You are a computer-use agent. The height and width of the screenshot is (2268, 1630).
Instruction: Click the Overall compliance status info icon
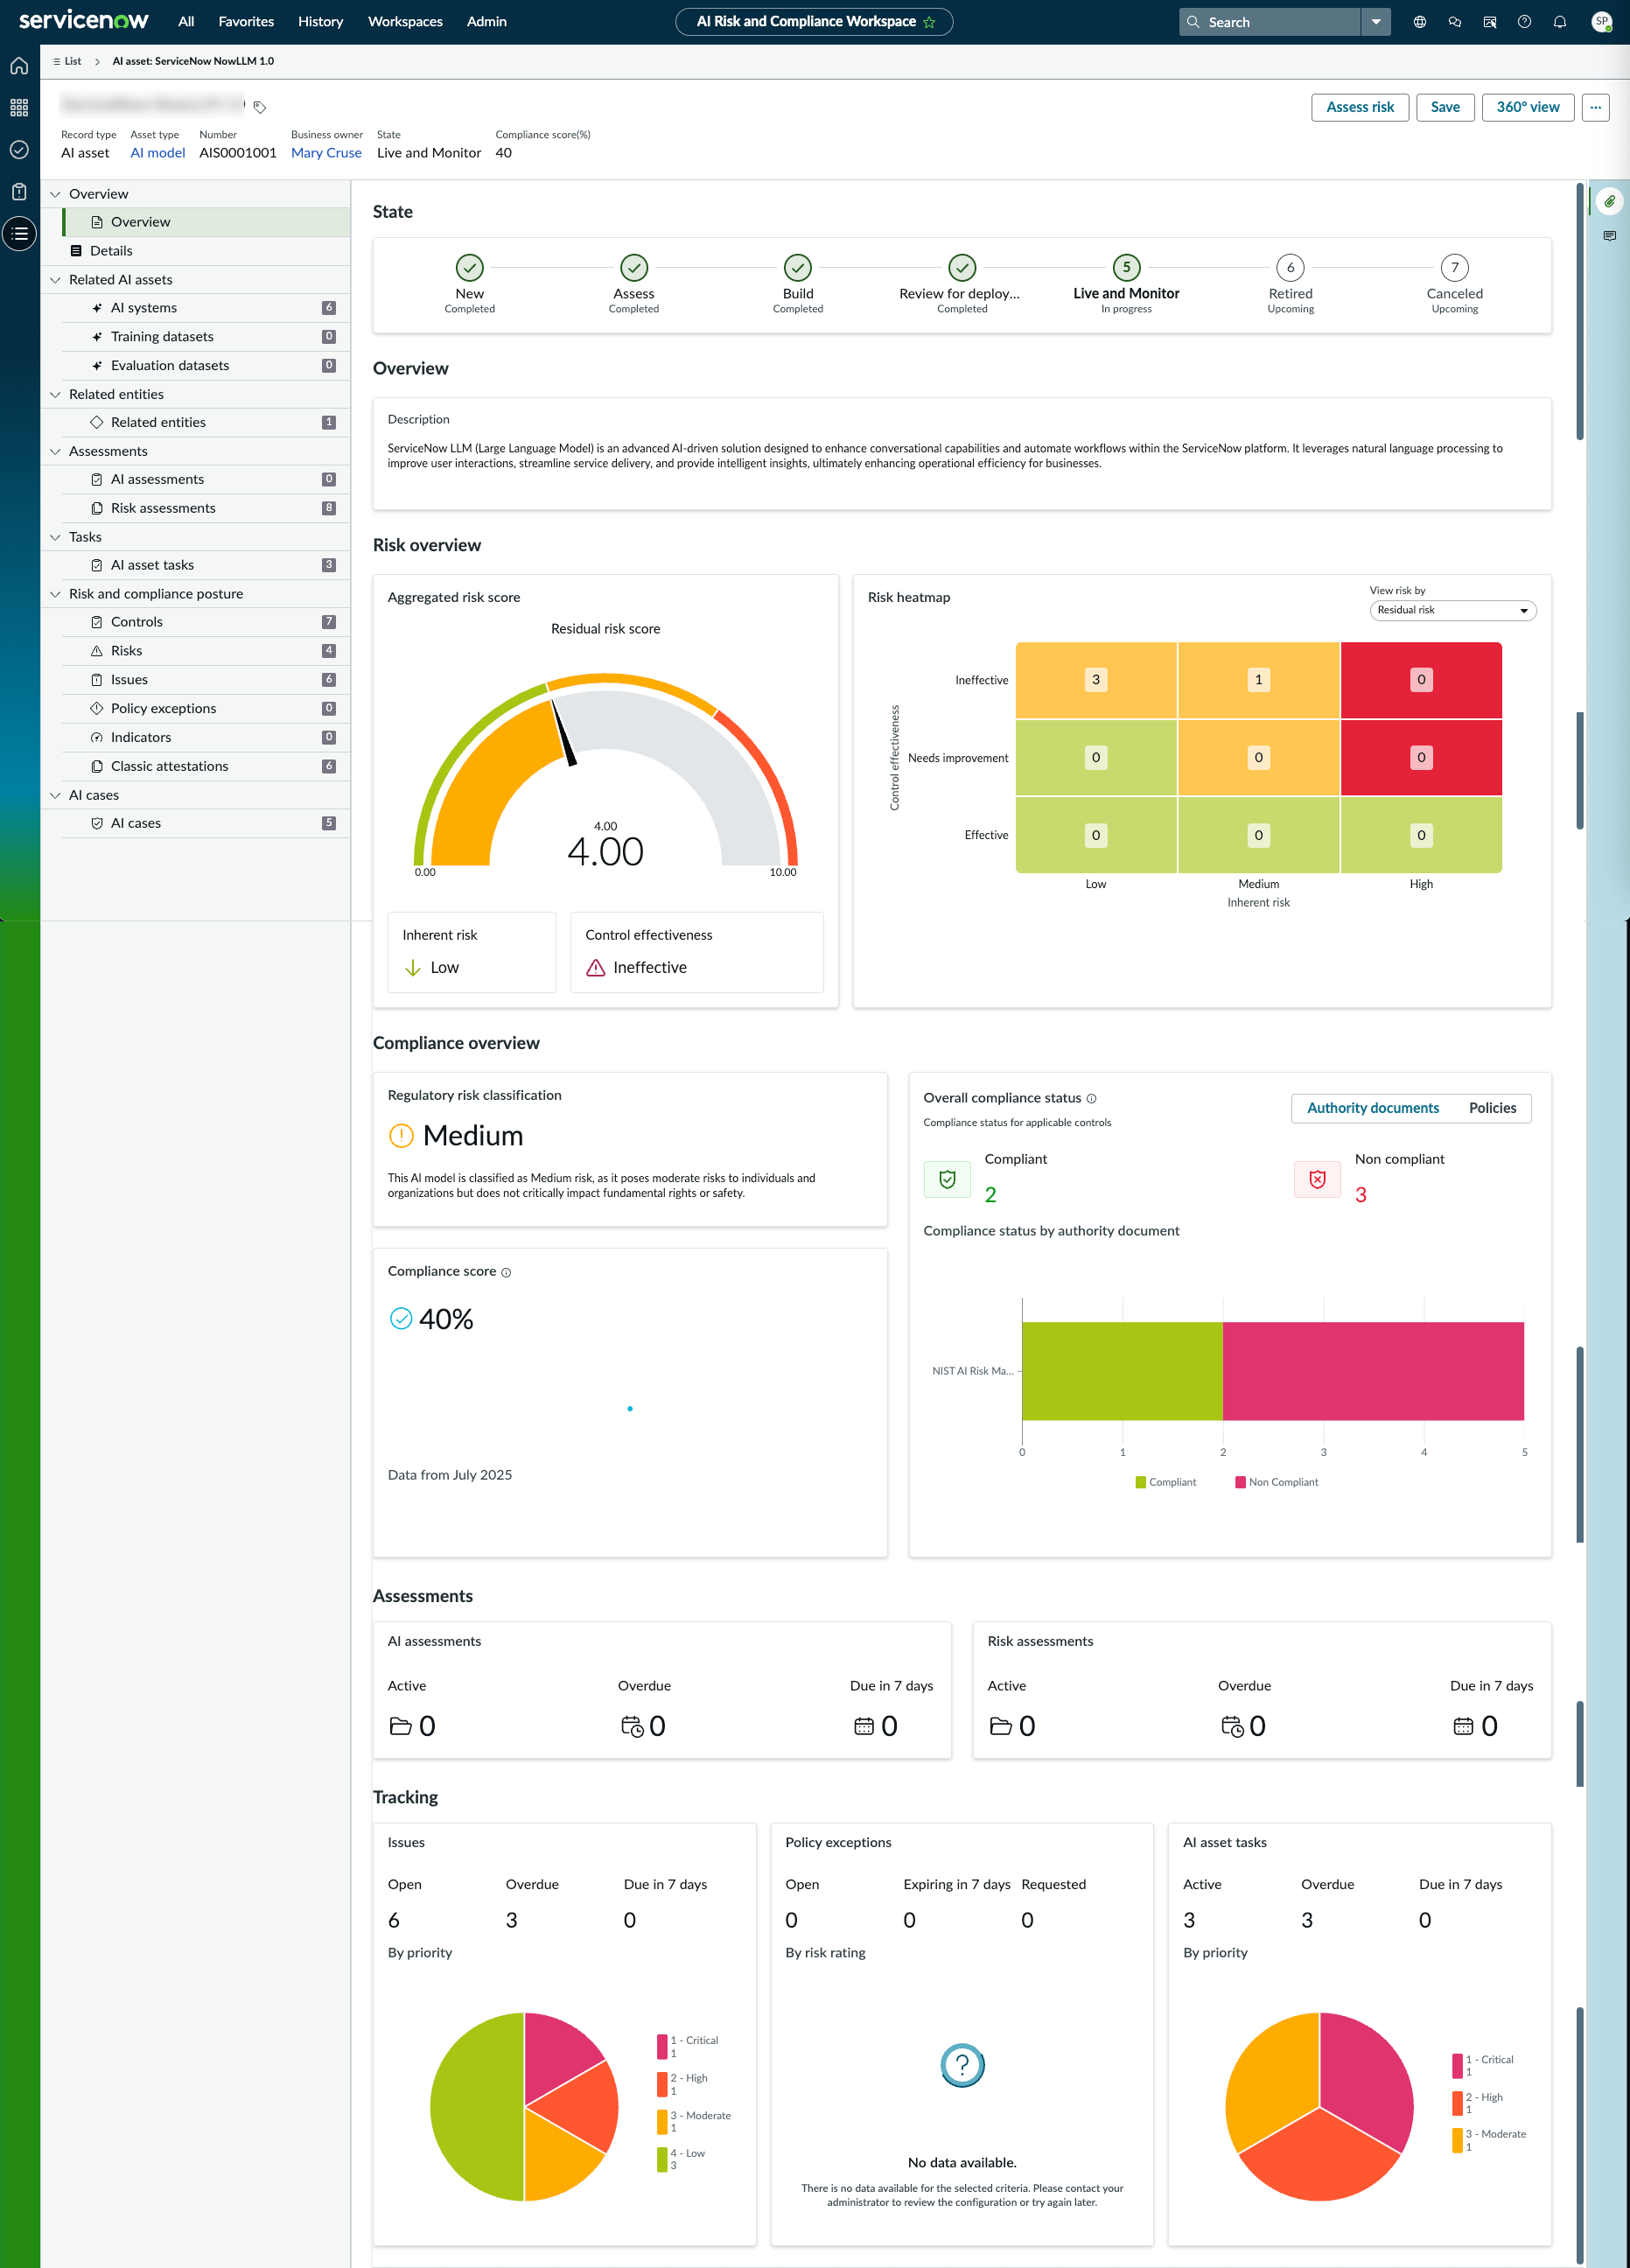pyautogui.click(x=1091, y=1098)
